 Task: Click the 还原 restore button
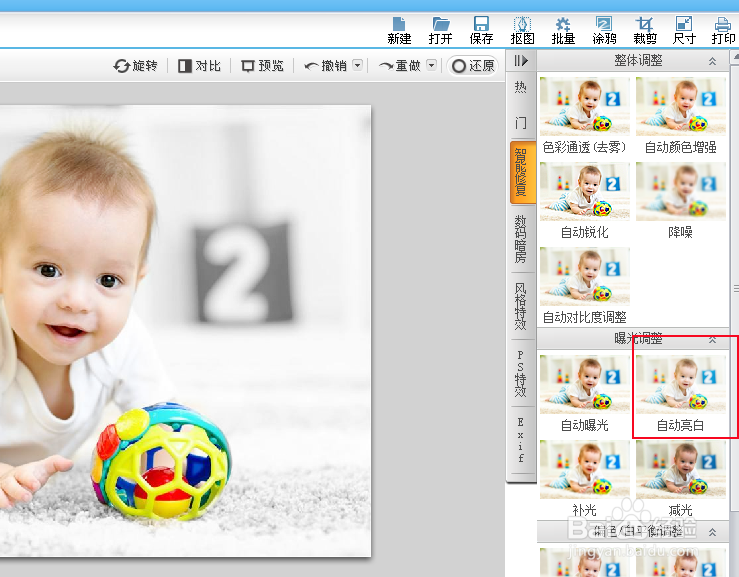473,66
